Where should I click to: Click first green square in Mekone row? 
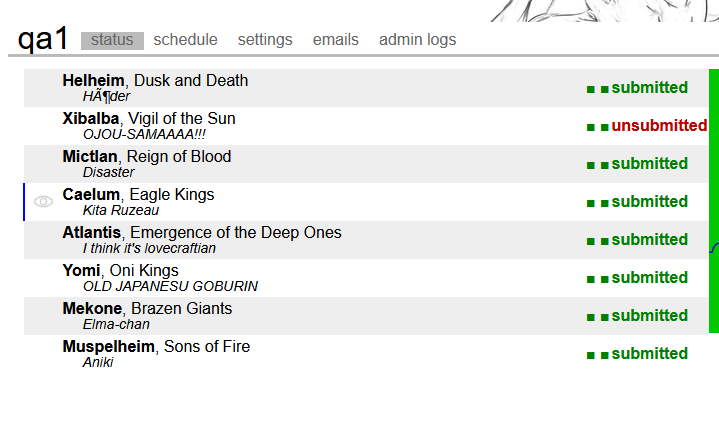click(x=591, y=317)
